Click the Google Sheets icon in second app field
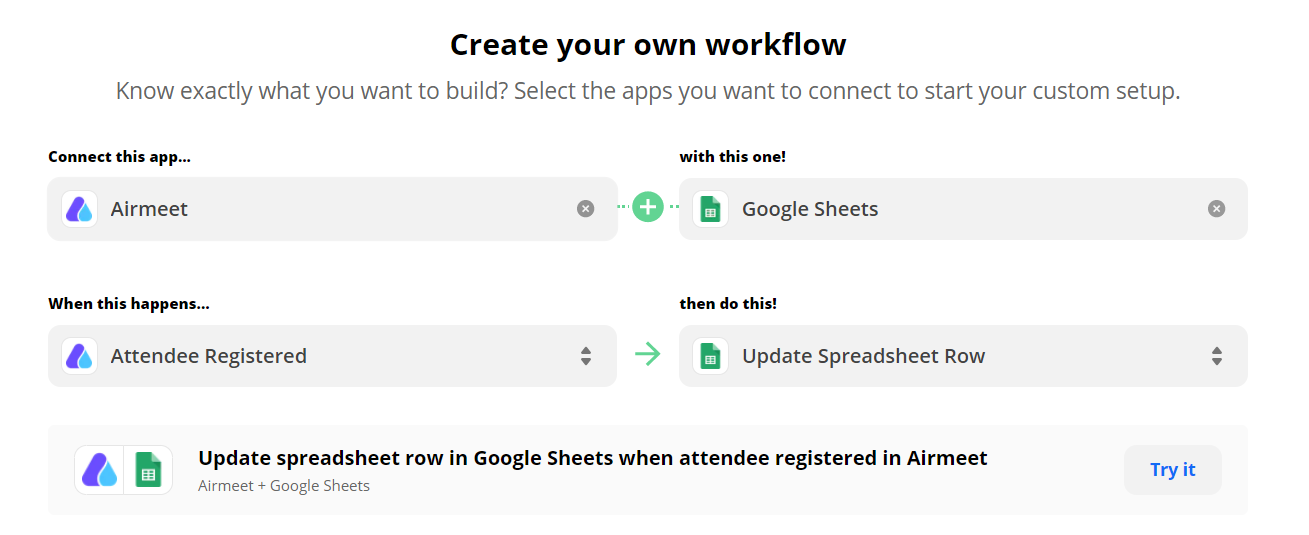1309x535 pixels. coord(710,209)
